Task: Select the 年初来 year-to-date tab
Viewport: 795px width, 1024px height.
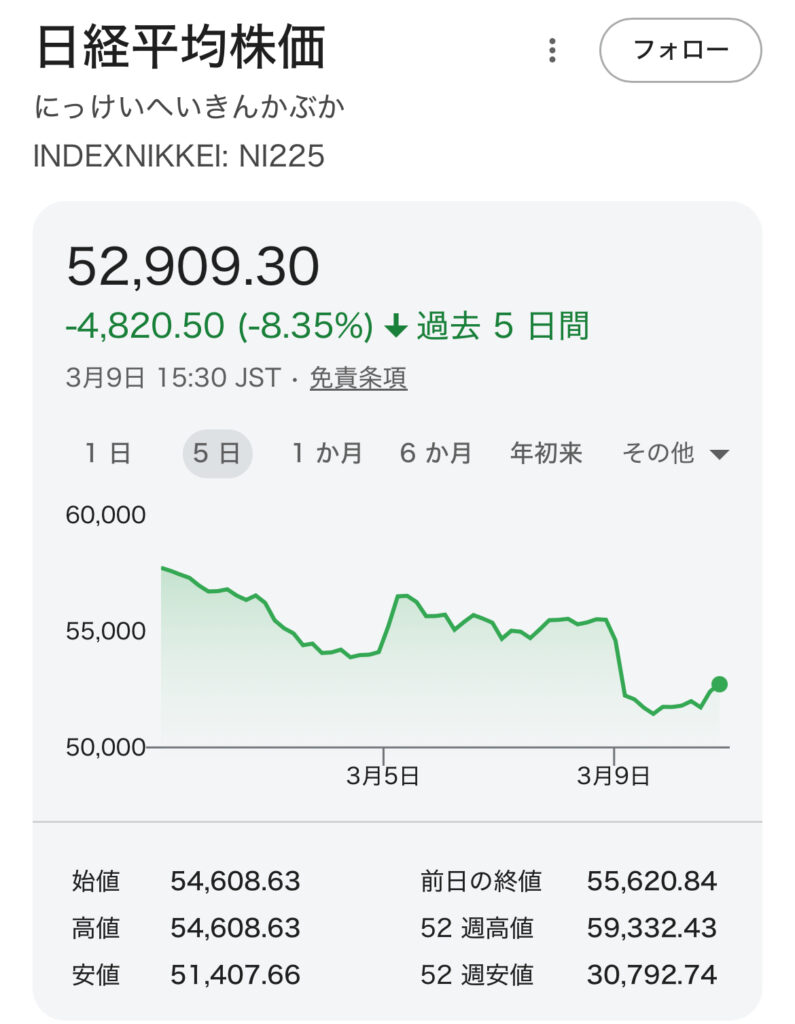Action: [x=546, y=453]
